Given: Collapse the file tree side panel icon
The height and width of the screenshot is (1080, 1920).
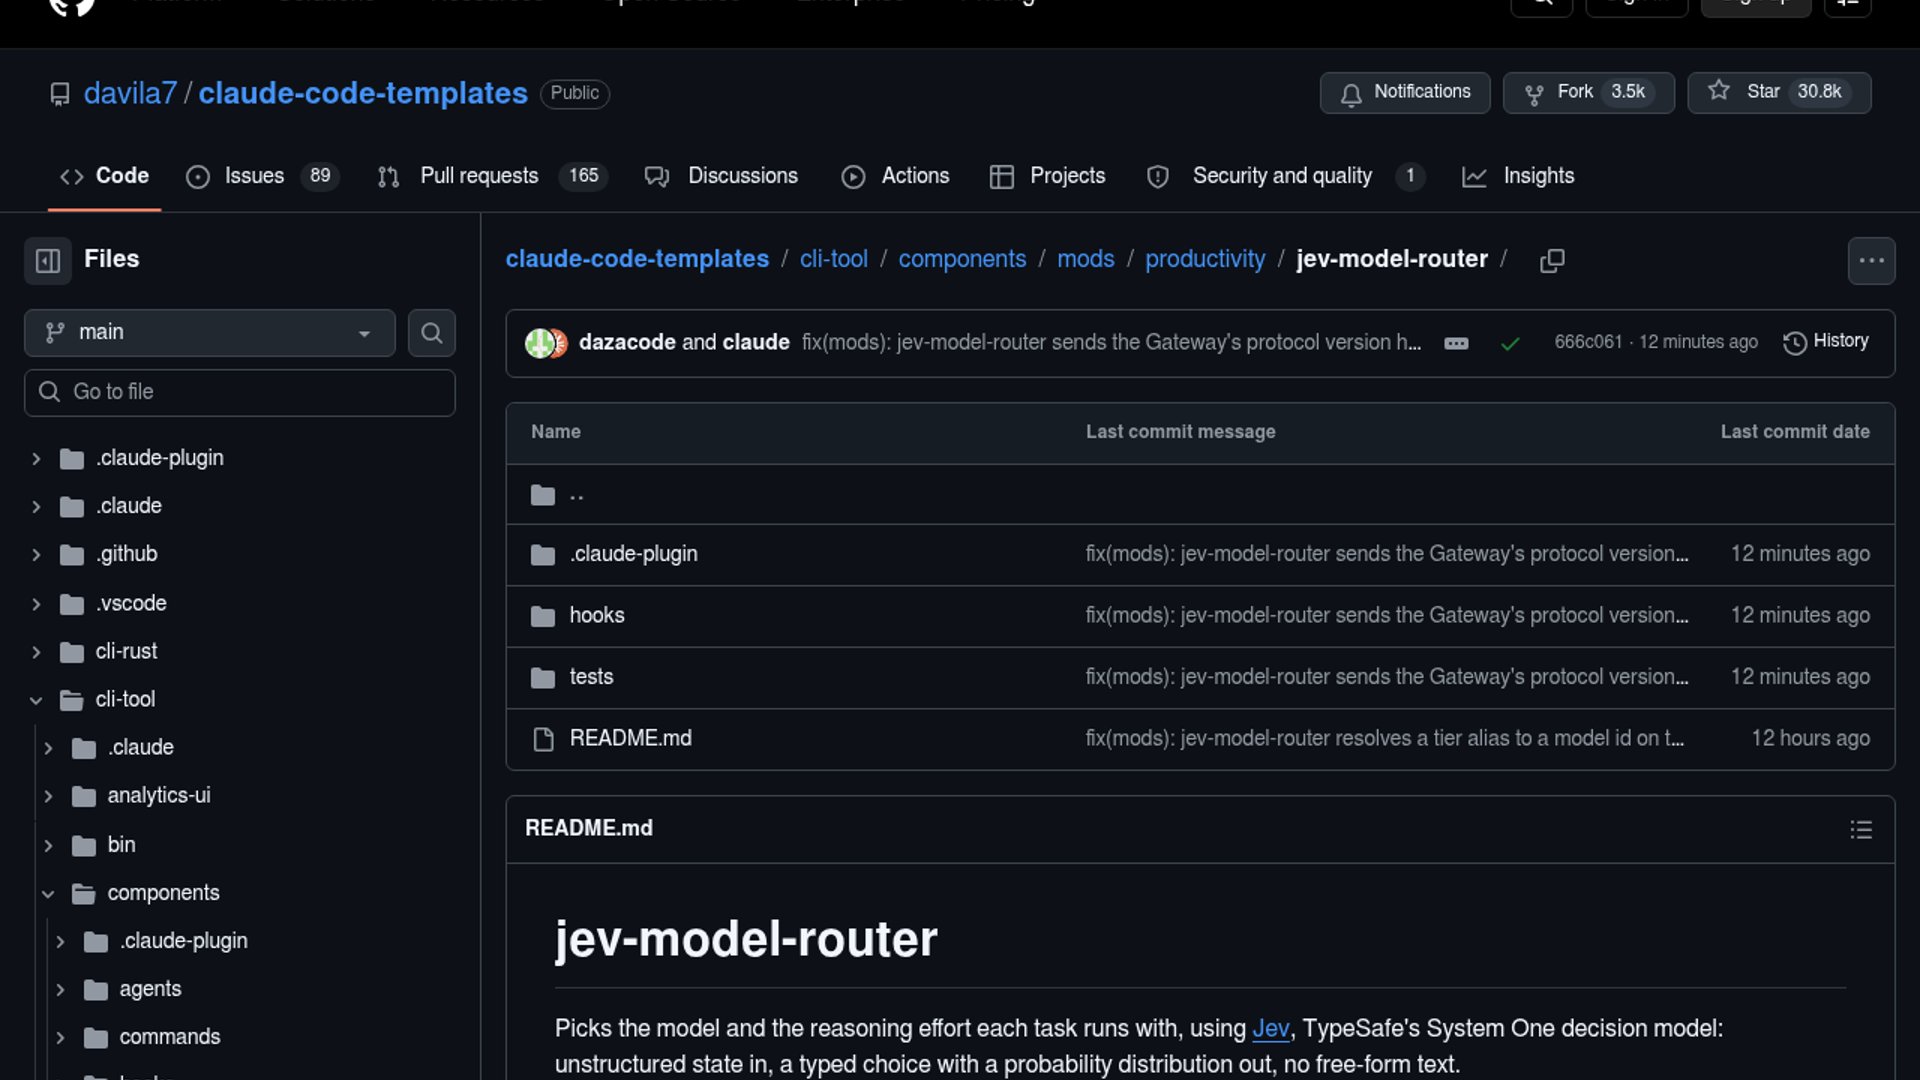Looking at the screenshot, I should click(x=48, y=261).
